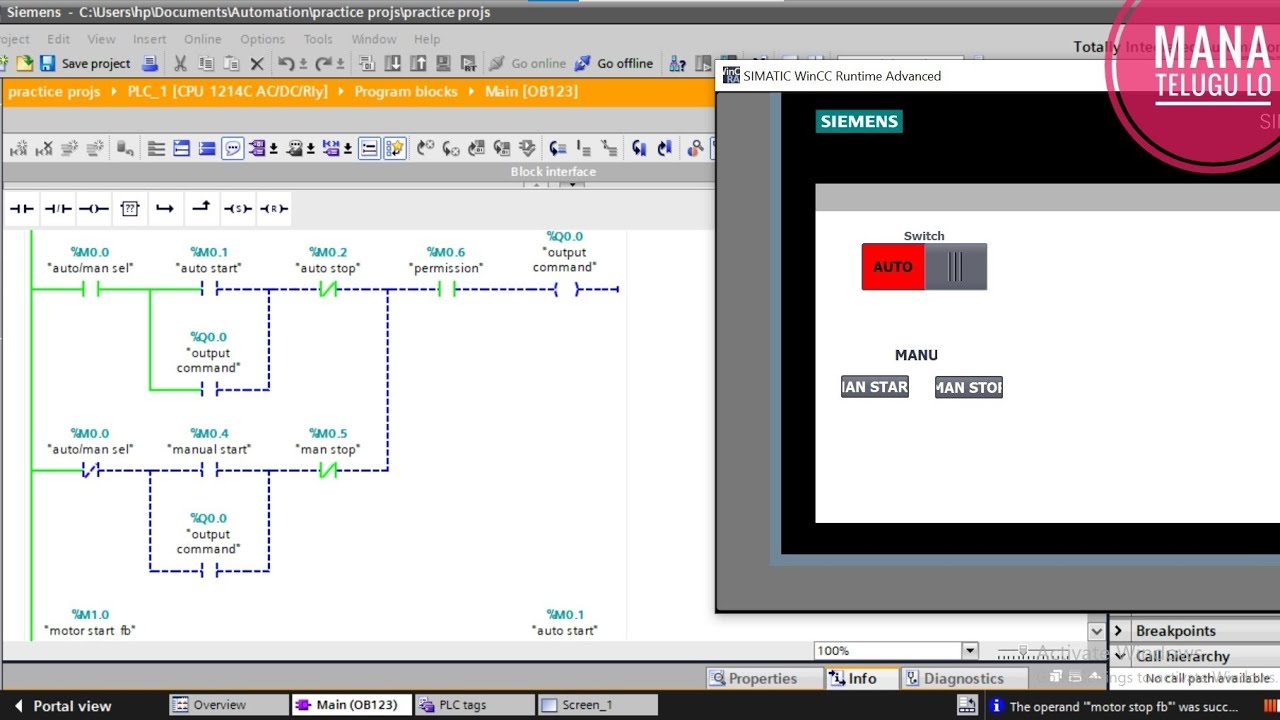Click Go offline button
1280x720 pixels.
click(x=613, y=63)
